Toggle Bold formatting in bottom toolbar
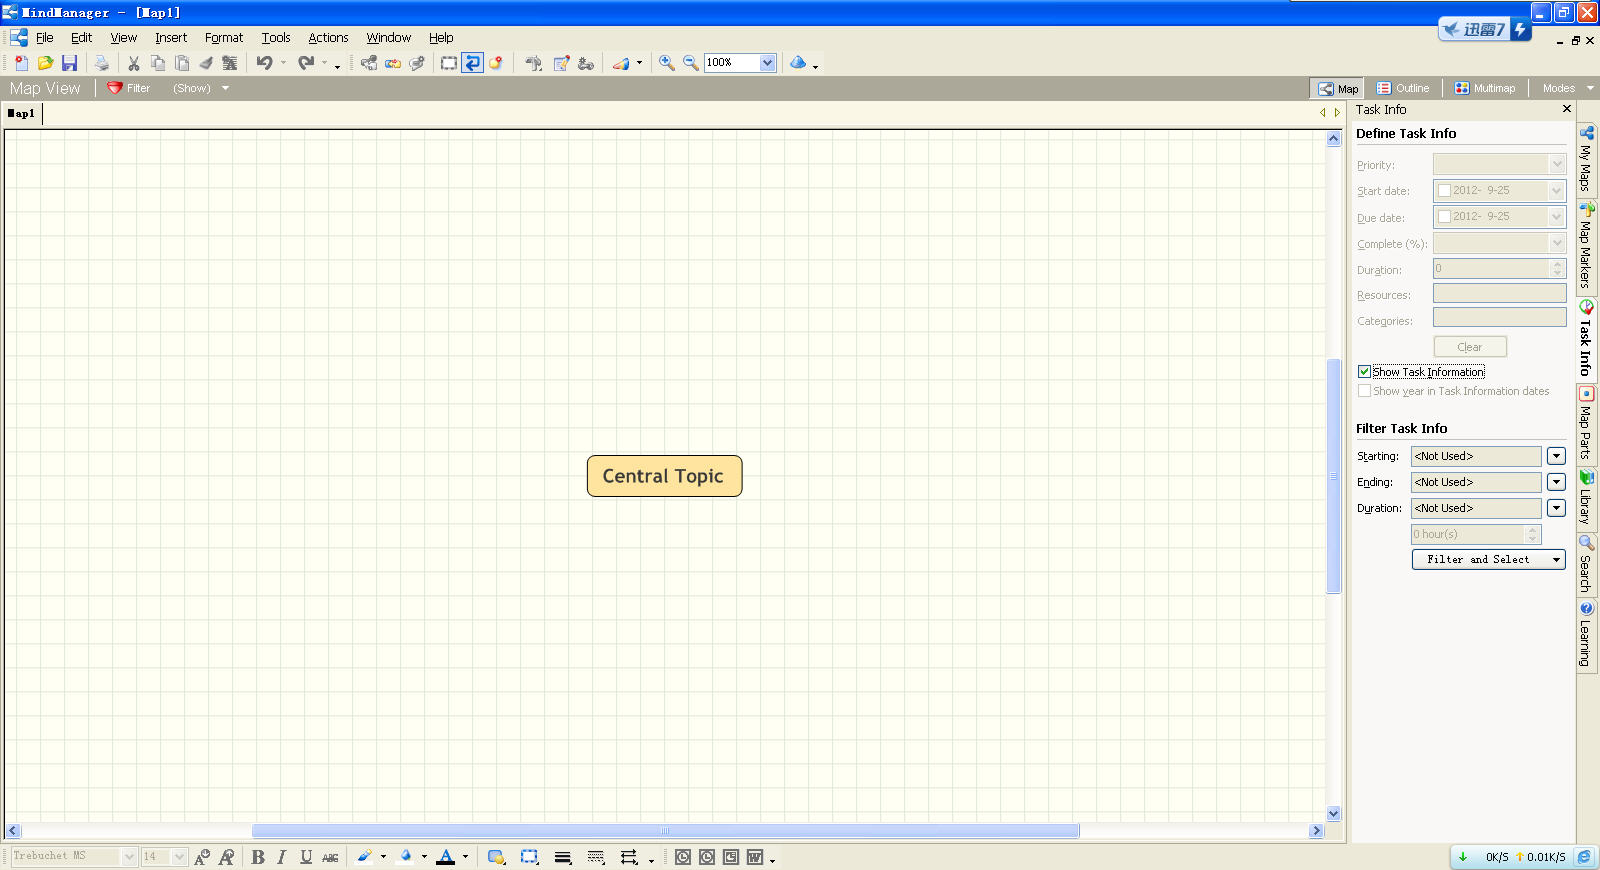This screenshot has height=870, width=1600. tap(258, 857)
